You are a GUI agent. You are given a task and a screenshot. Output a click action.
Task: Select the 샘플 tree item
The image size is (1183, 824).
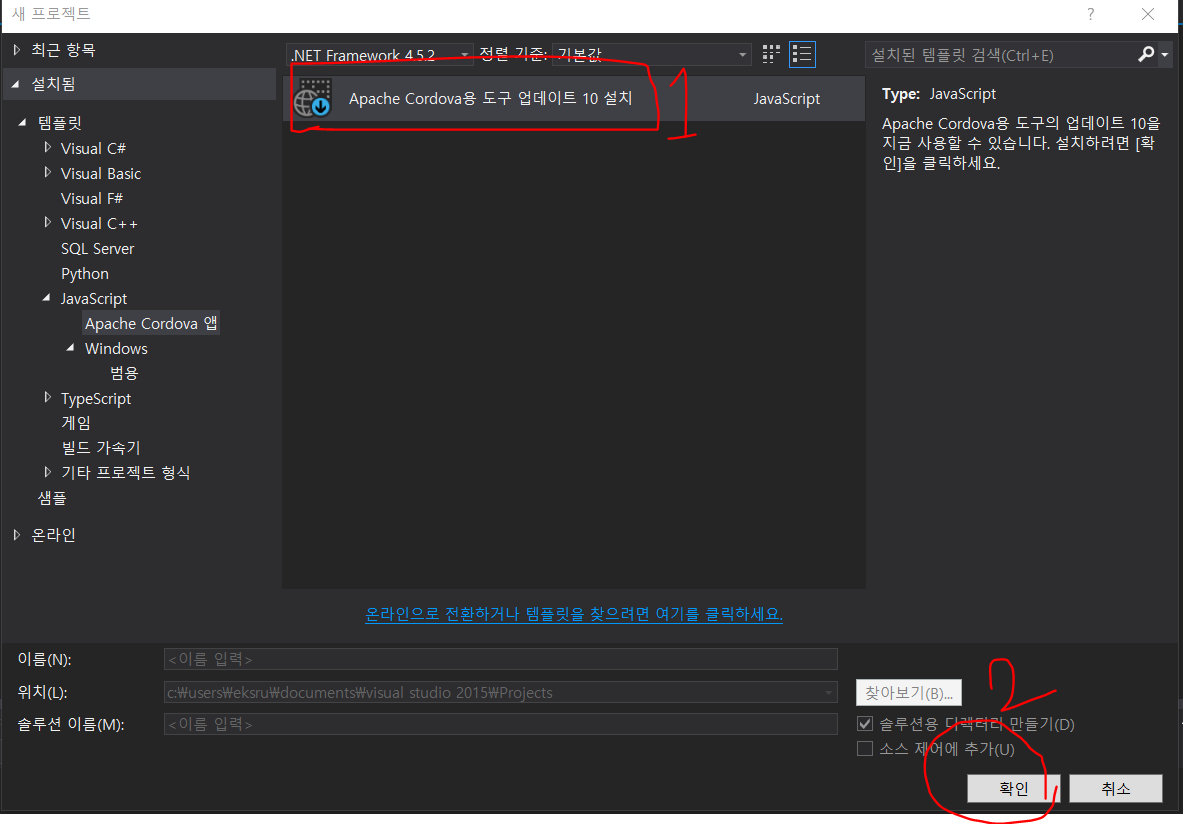coord(50,498)
